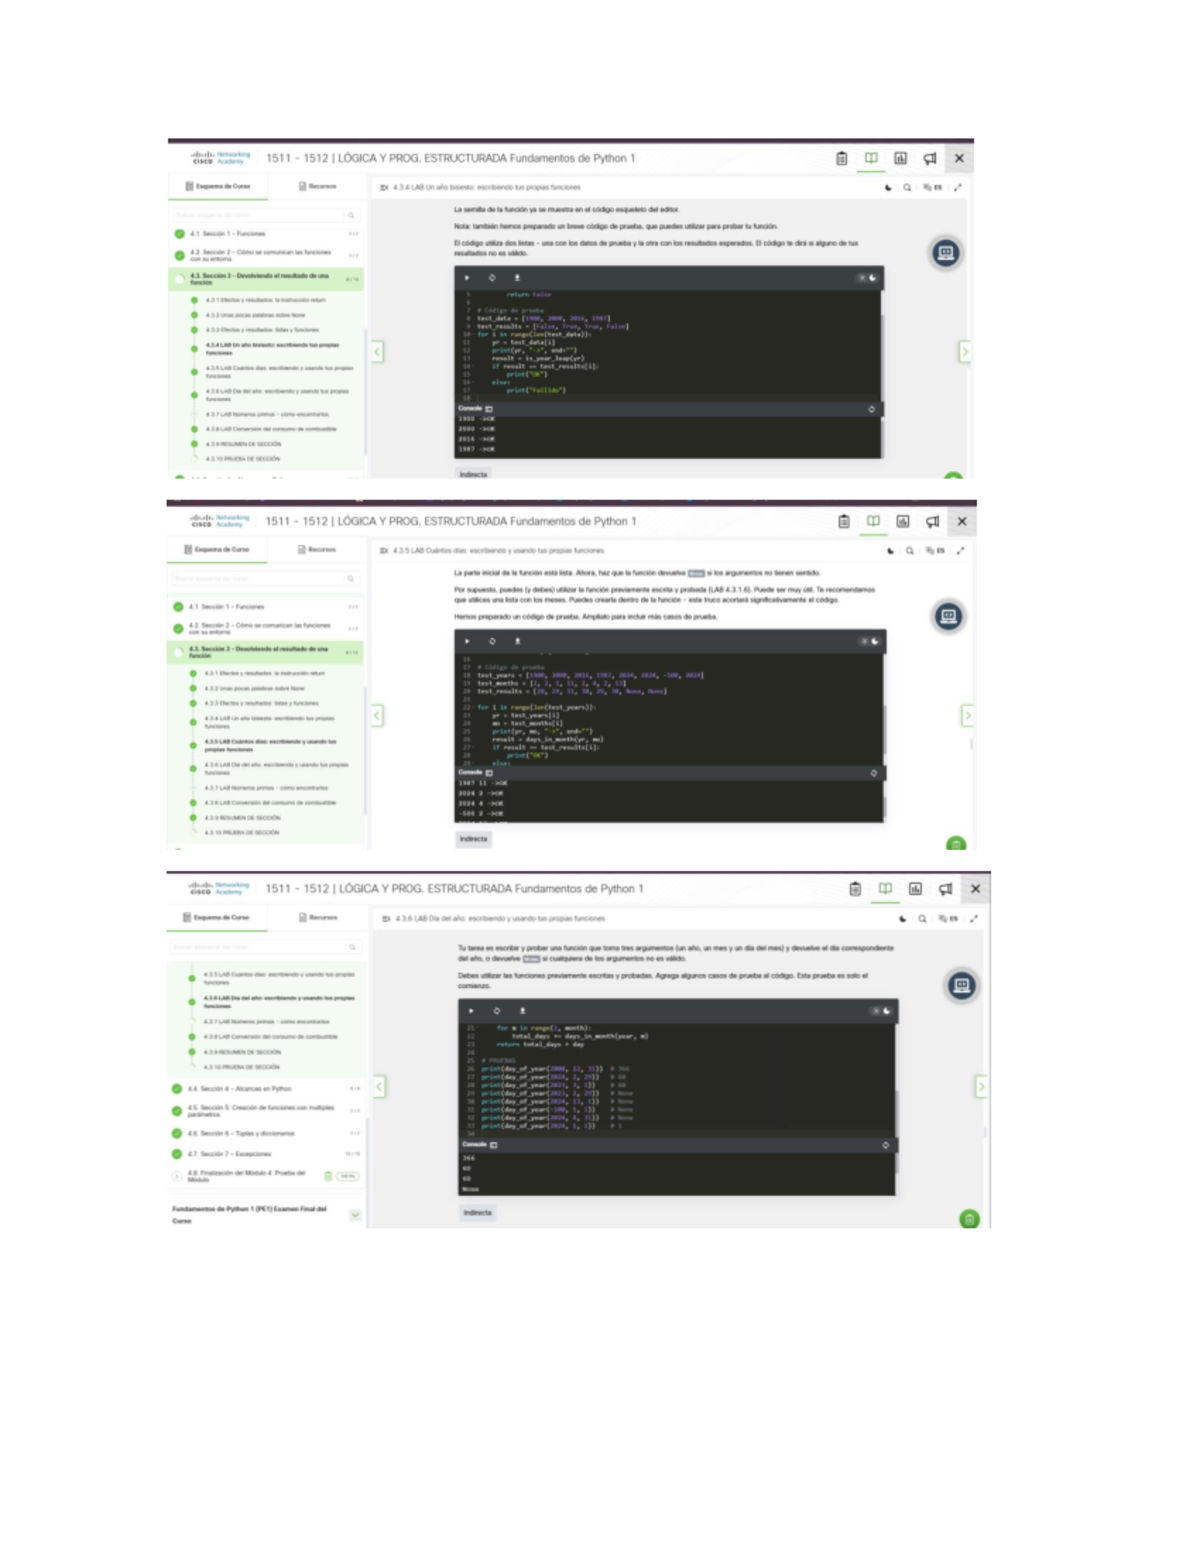This screenshot has width=1200, height=1553.
Task: Click the megaphone icon in the bottom screenshot header
Action: click(945, 889)
